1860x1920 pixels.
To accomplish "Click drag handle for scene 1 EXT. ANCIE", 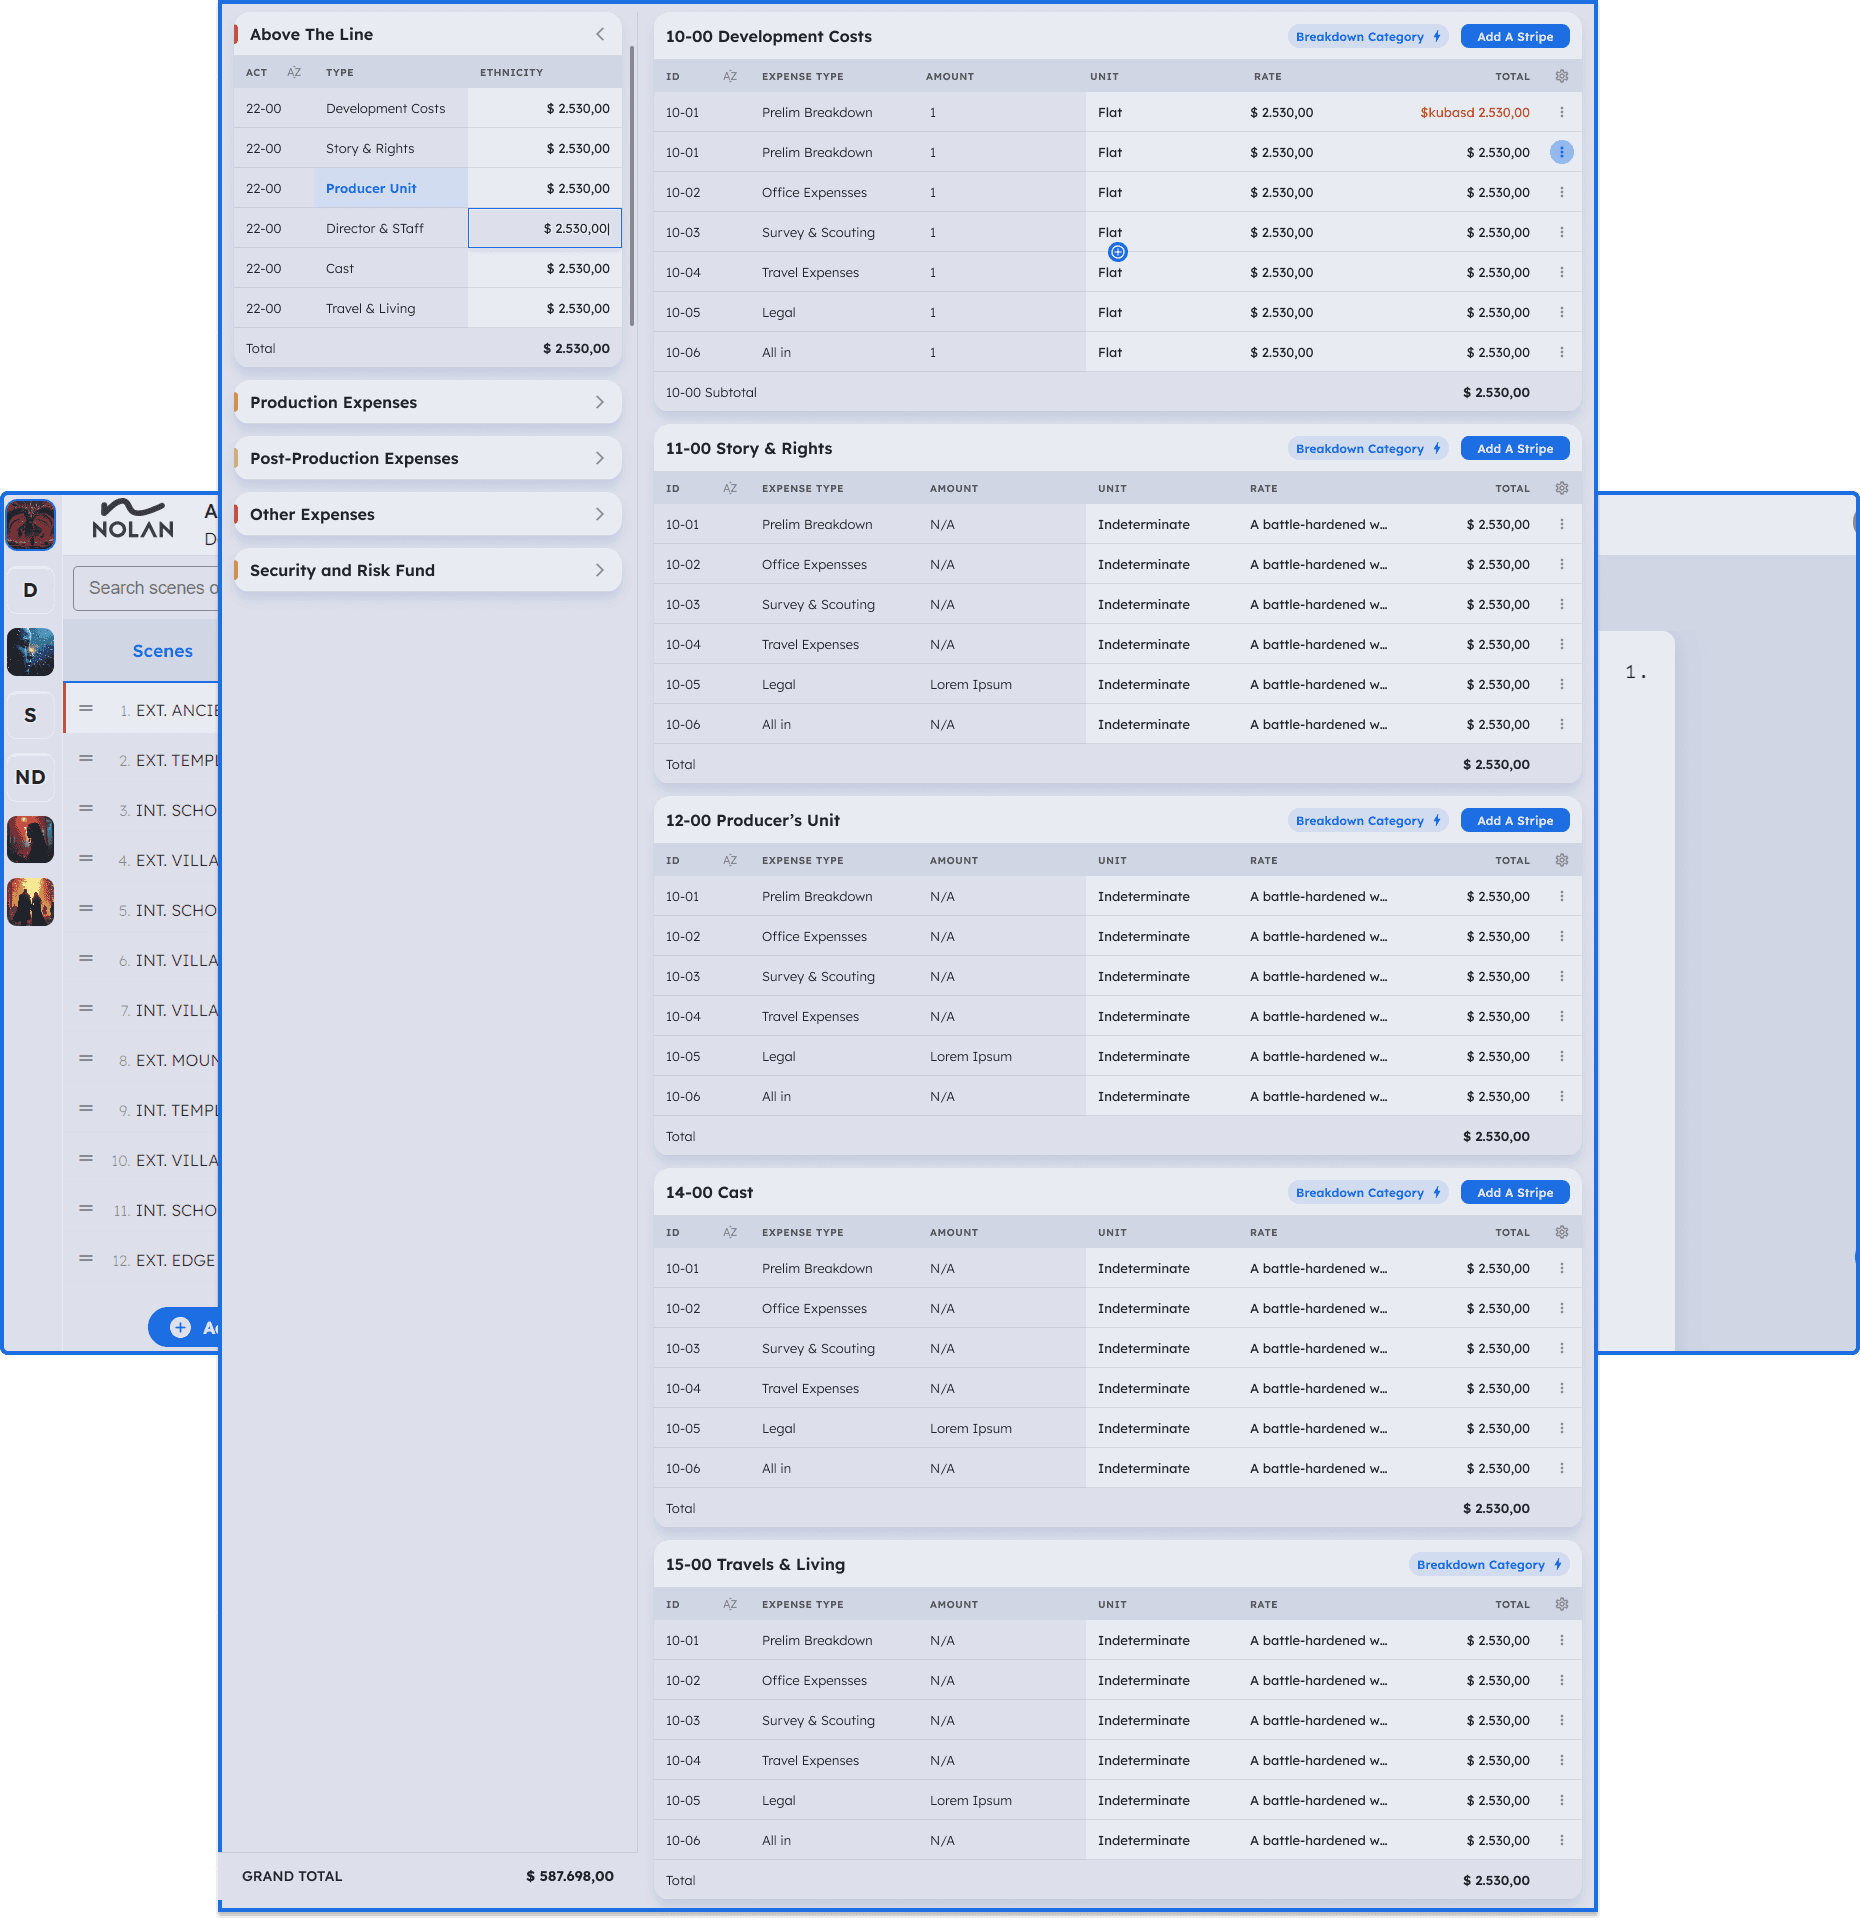I will (86, 709).
